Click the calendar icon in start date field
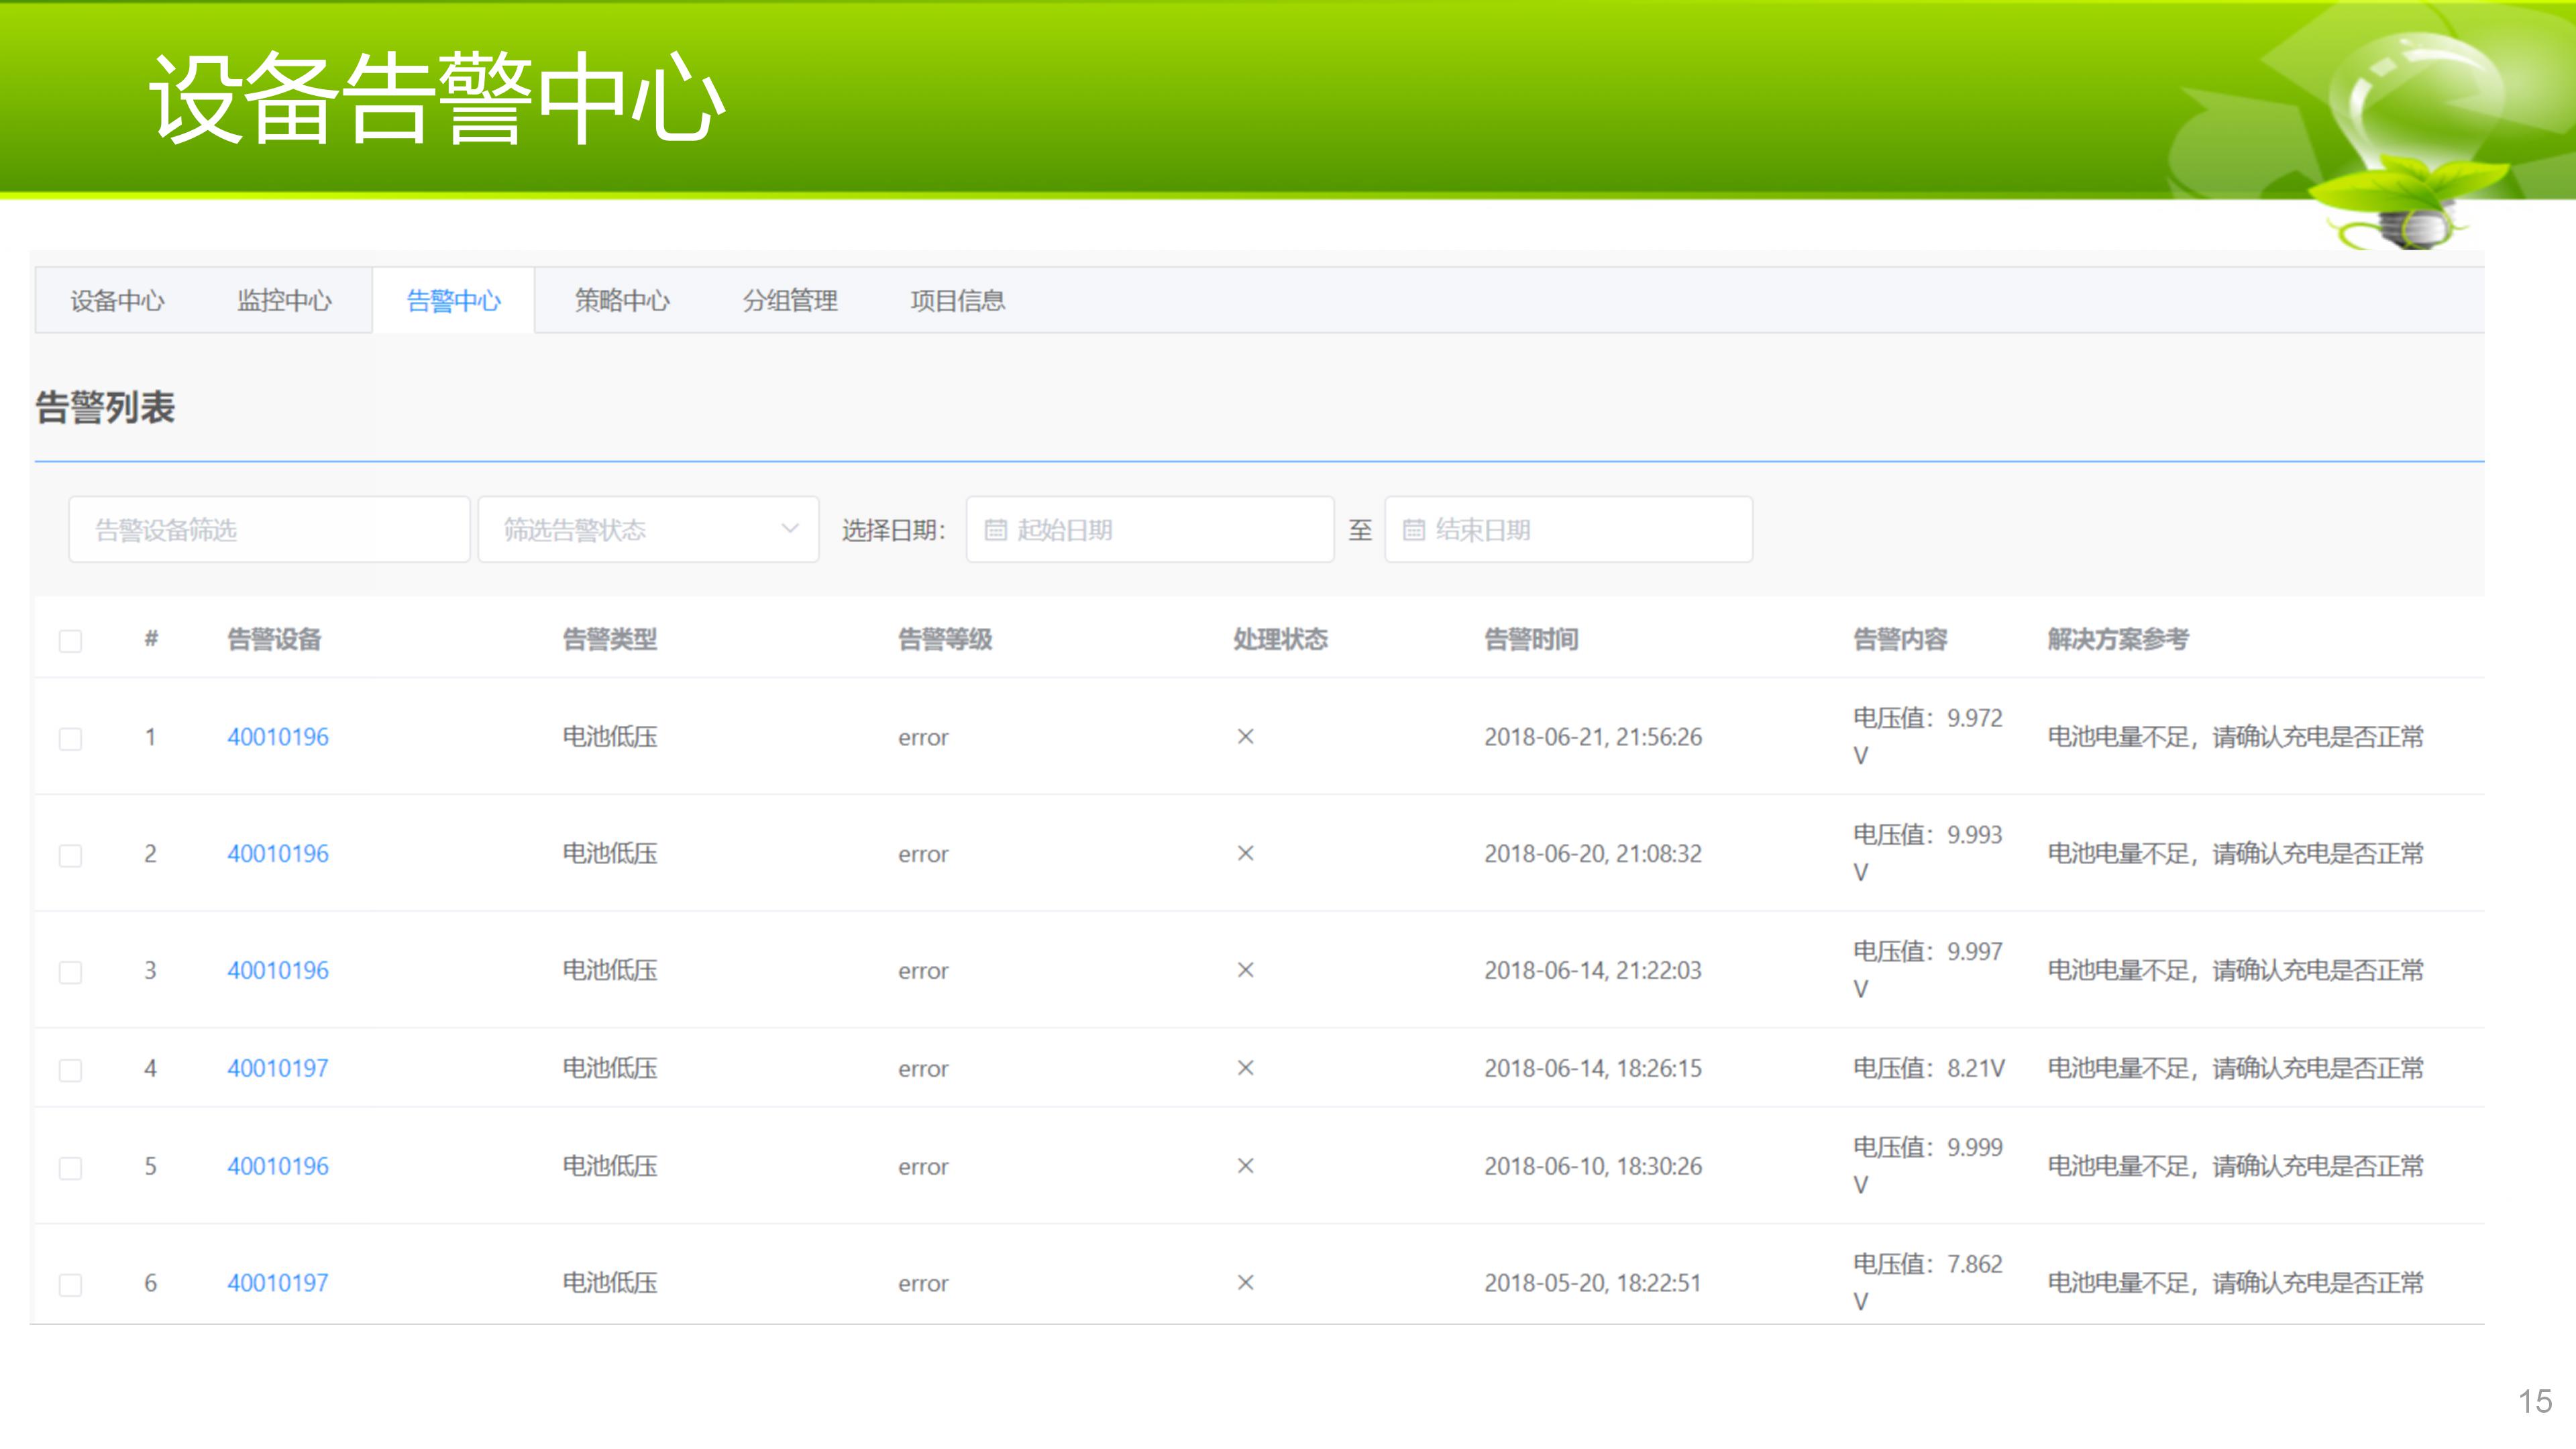 click(995, 530)
